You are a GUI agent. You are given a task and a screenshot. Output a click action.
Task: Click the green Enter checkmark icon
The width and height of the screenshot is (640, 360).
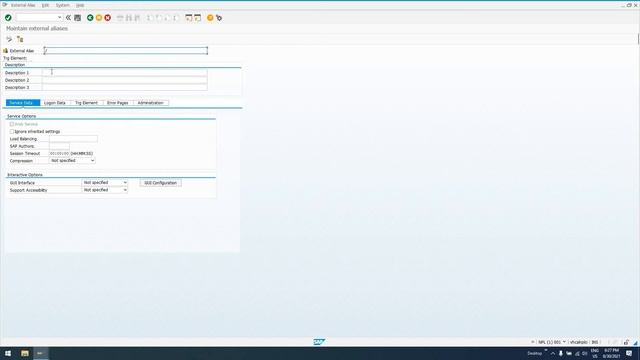click(x=8, y=18)
